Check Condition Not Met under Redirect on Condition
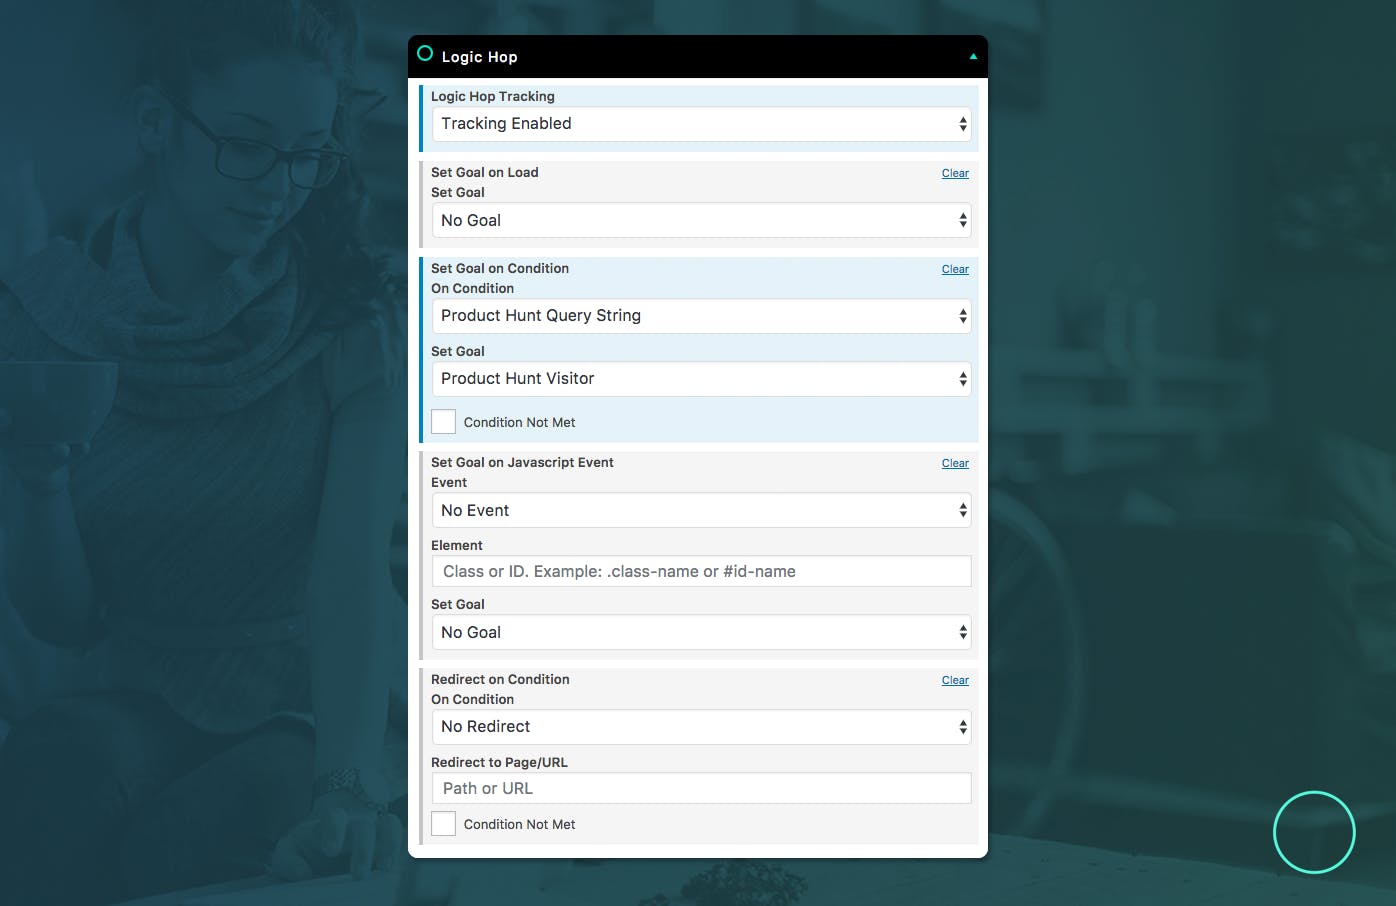This screenshot has height=906, width=1396. 443,824
